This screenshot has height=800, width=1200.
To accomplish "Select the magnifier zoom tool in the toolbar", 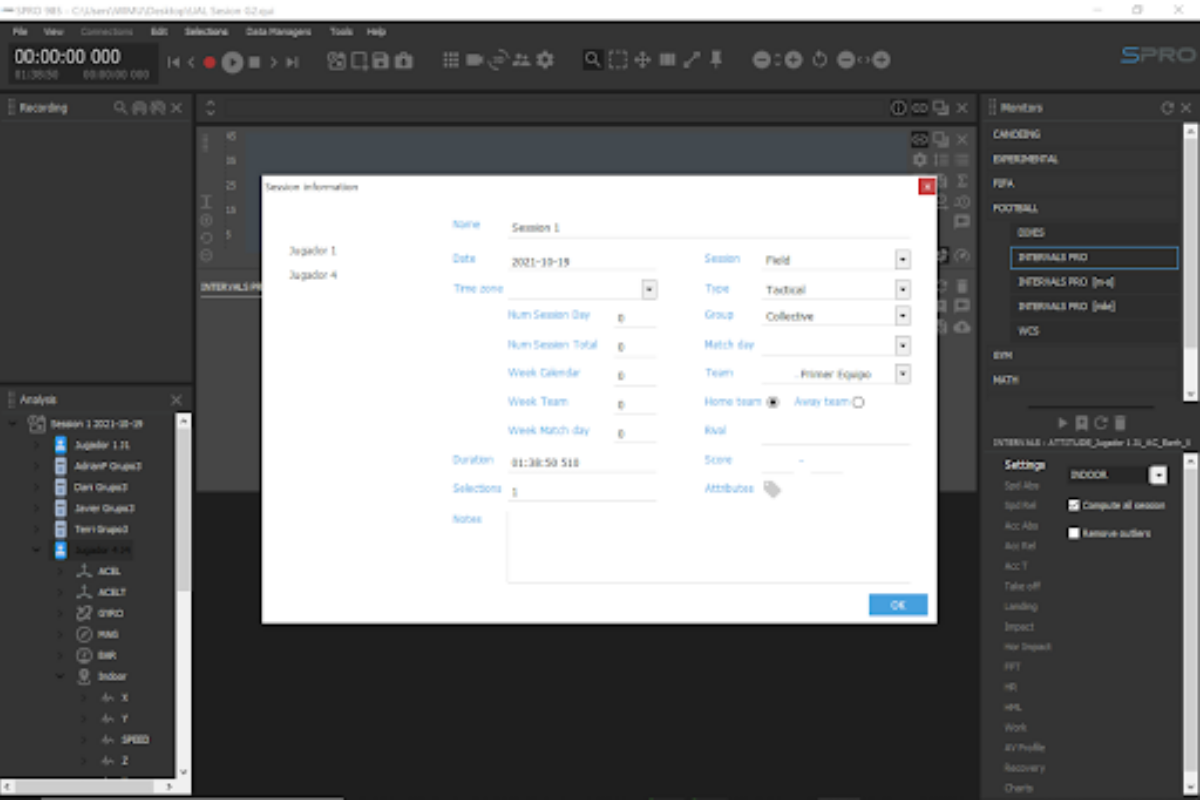I will [592, 60].
